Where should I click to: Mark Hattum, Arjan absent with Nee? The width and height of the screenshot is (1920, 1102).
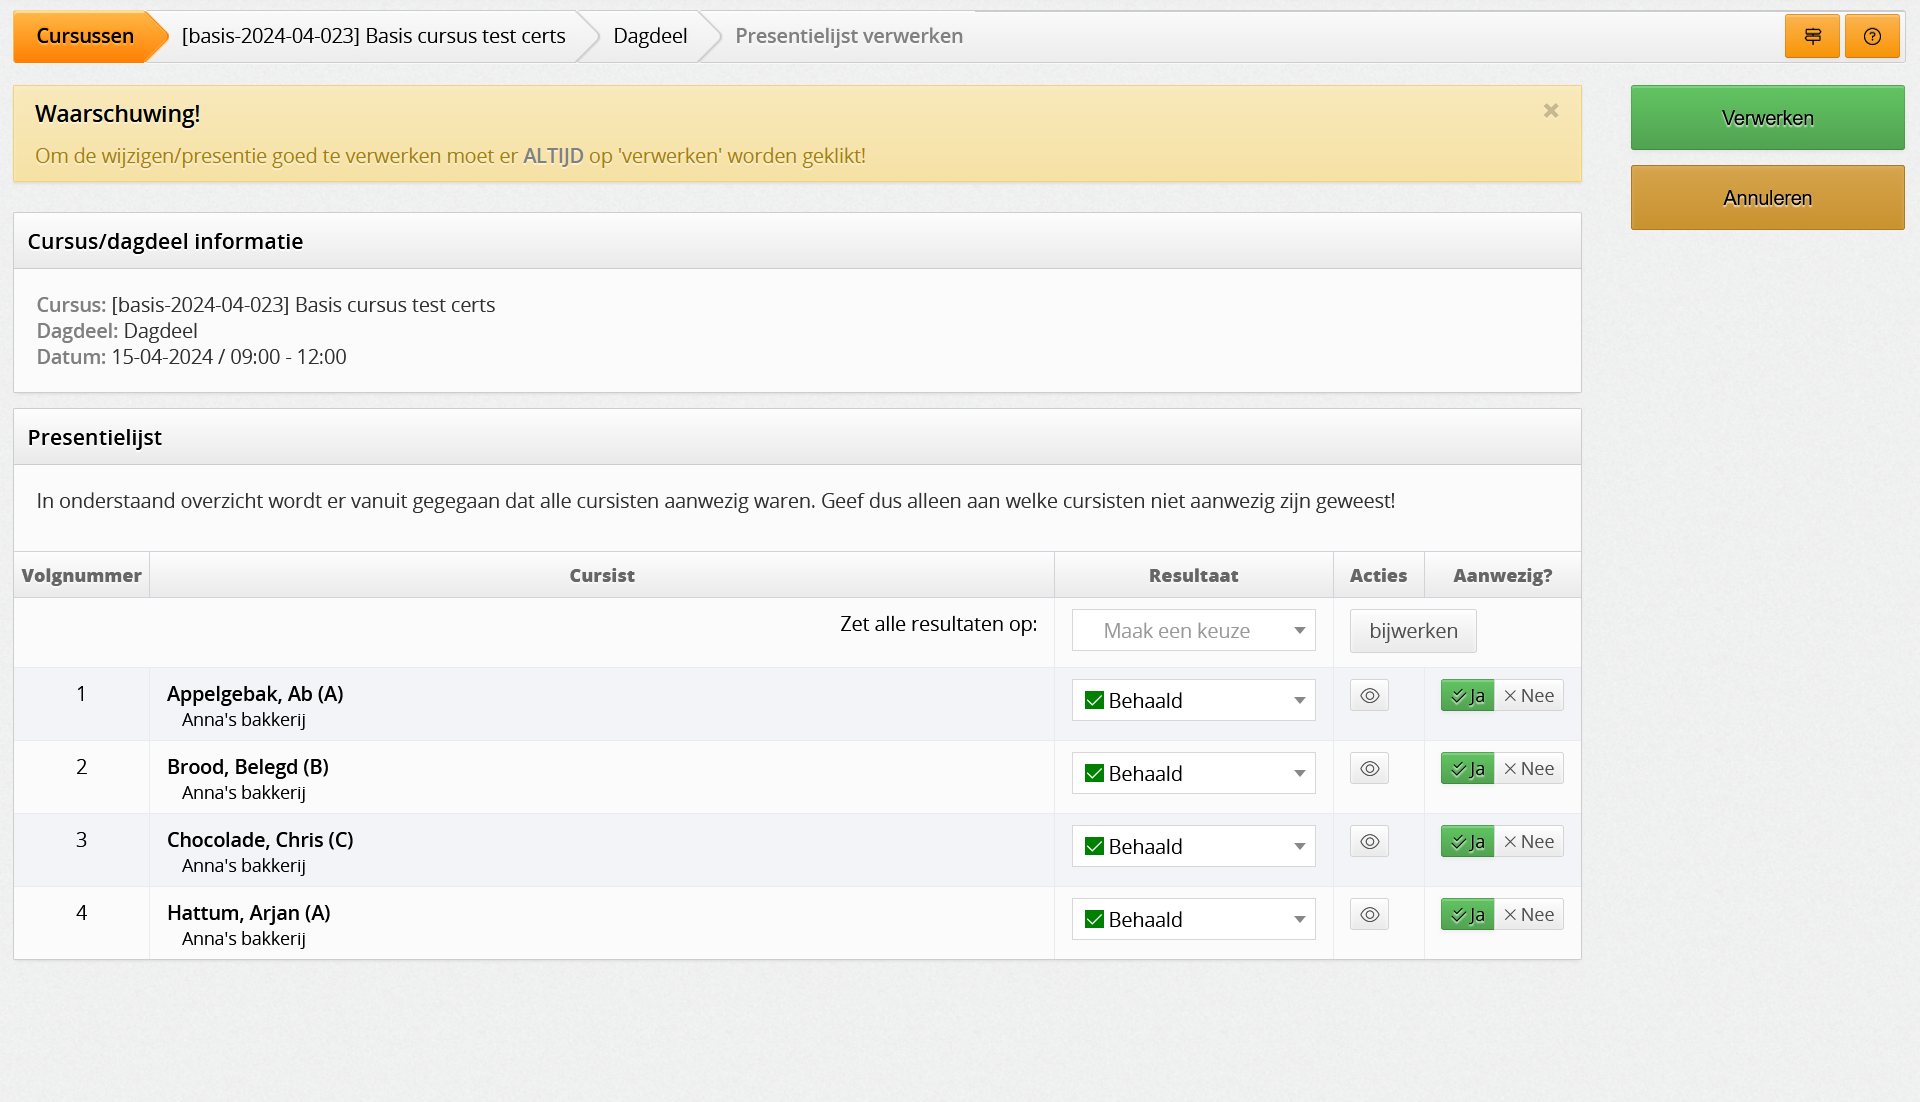pyautogui.click(x=1529, y=915)
